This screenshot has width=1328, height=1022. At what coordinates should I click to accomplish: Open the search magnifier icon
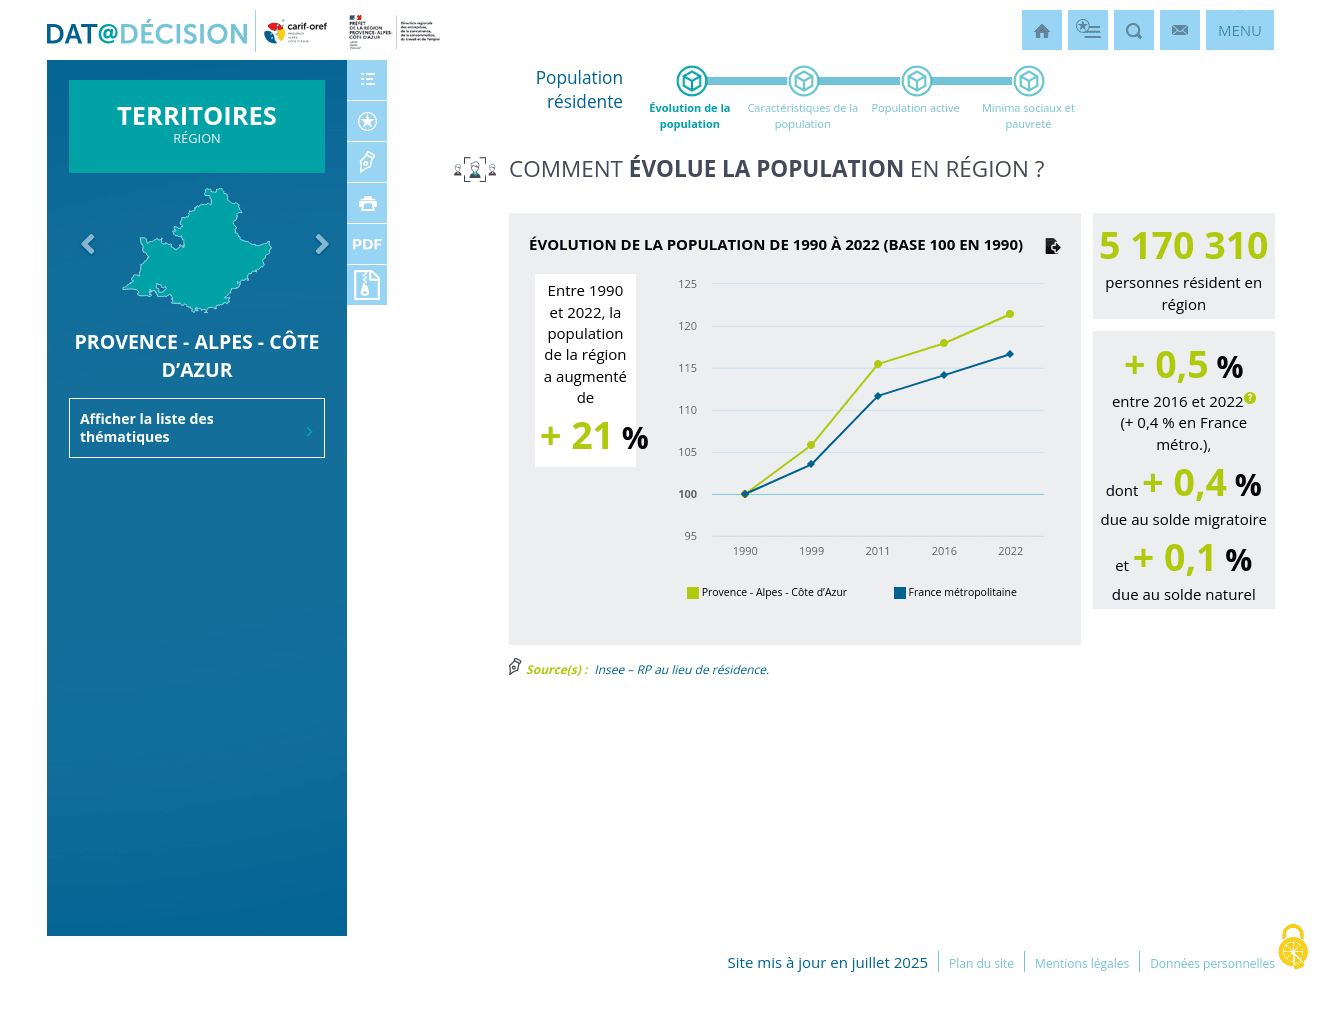point(1133,31)
